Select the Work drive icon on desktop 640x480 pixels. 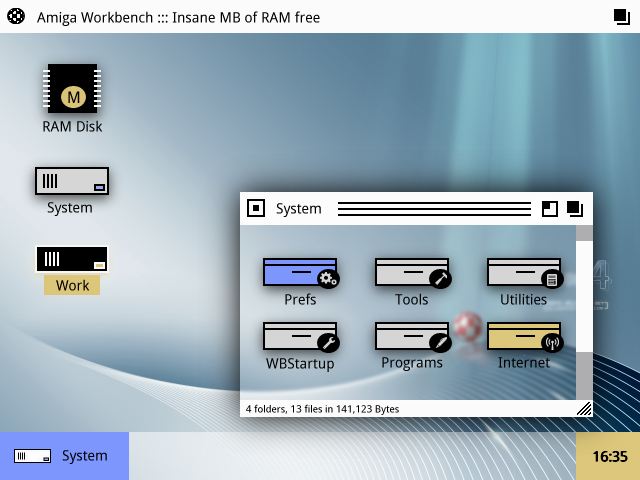click(72, 259)
